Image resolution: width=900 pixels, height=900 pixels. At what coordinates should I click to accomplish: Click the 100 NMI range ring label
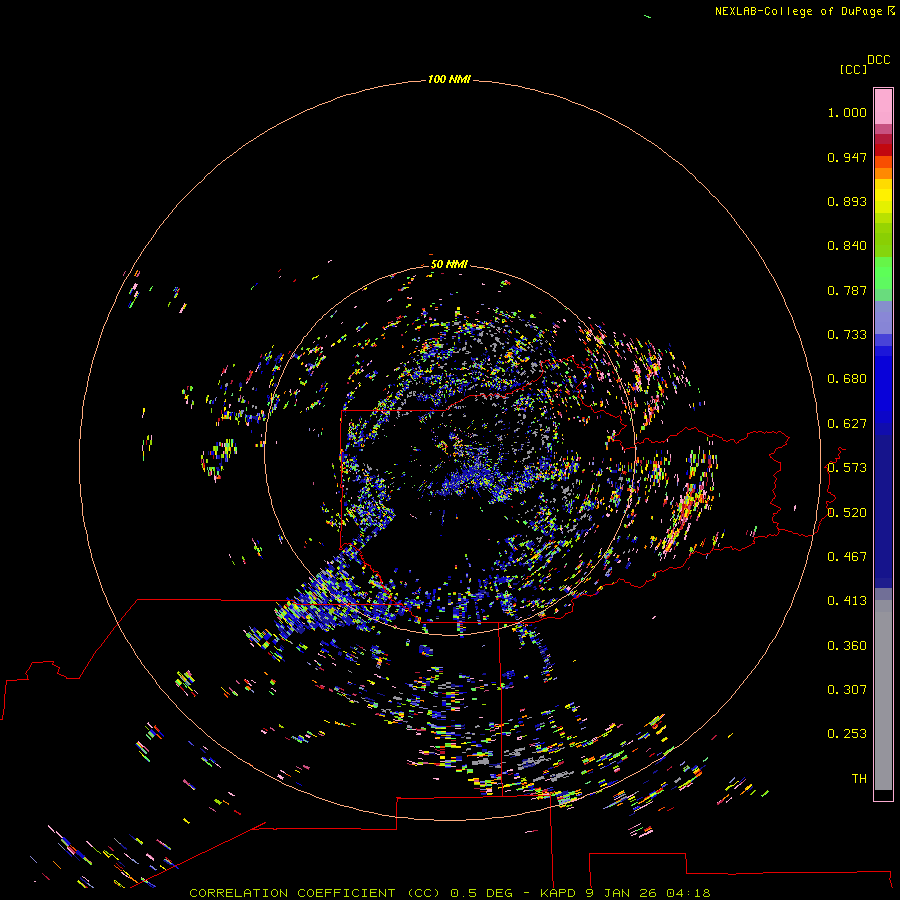click(449, 79)
